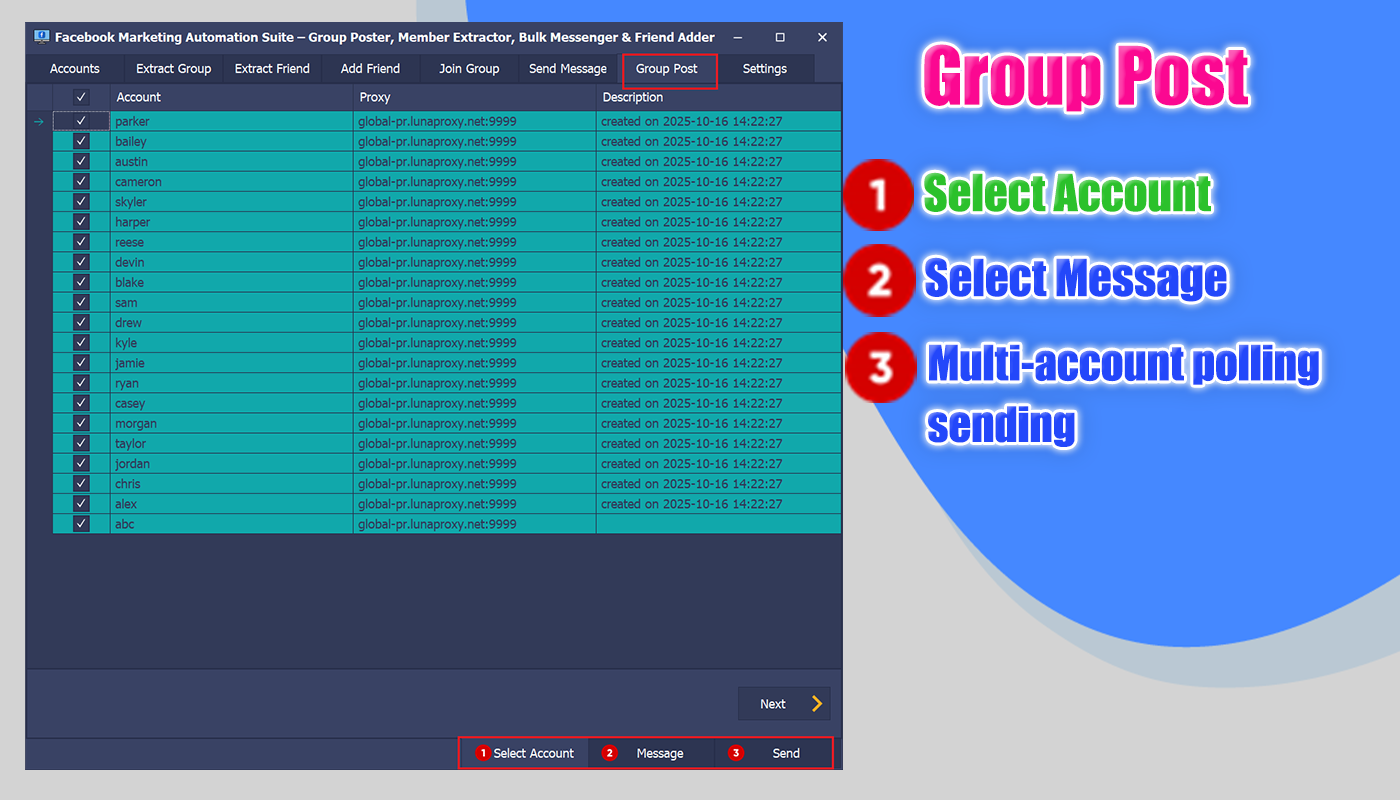The height and width of the screenshot is (800, 1400).
Task: Toggle the checkbox next to drew
Action: click(81, 322)
